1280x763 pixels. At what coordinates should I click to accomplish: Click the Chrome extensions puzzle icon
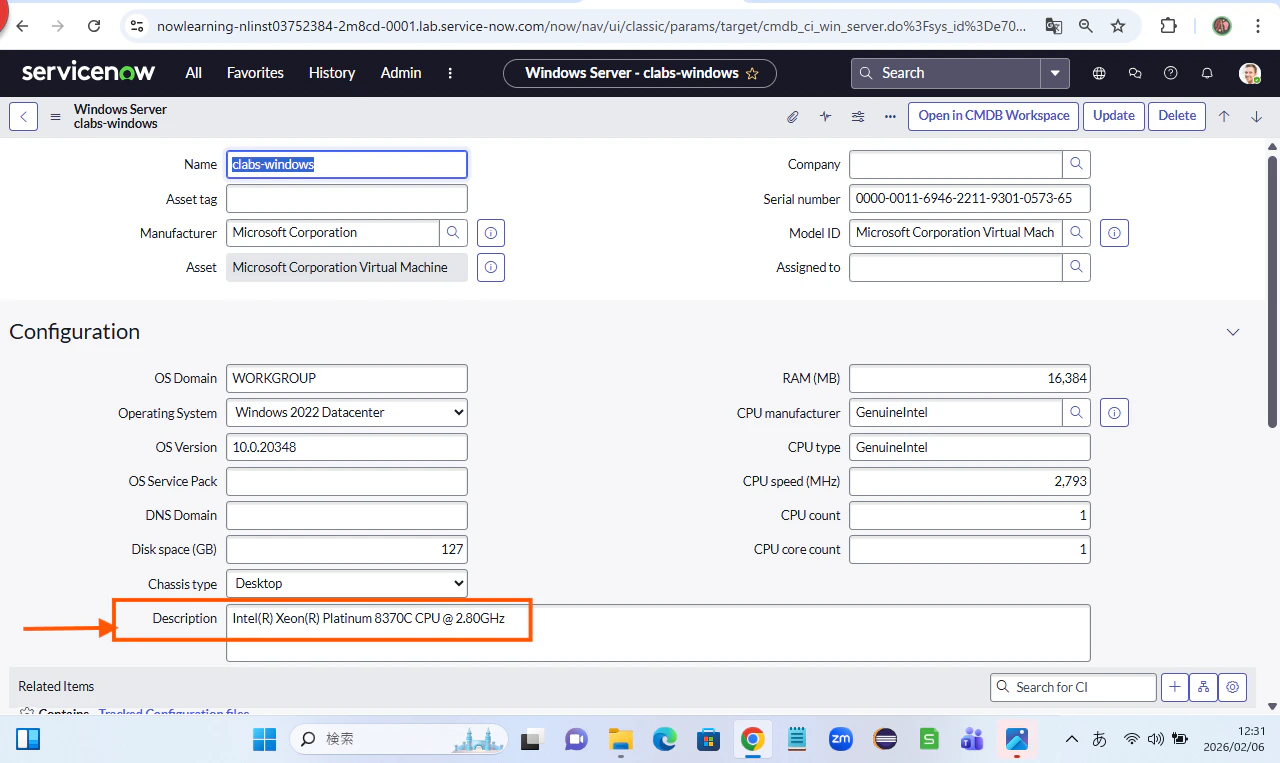pyautogui.click(x=1168, y=26)
